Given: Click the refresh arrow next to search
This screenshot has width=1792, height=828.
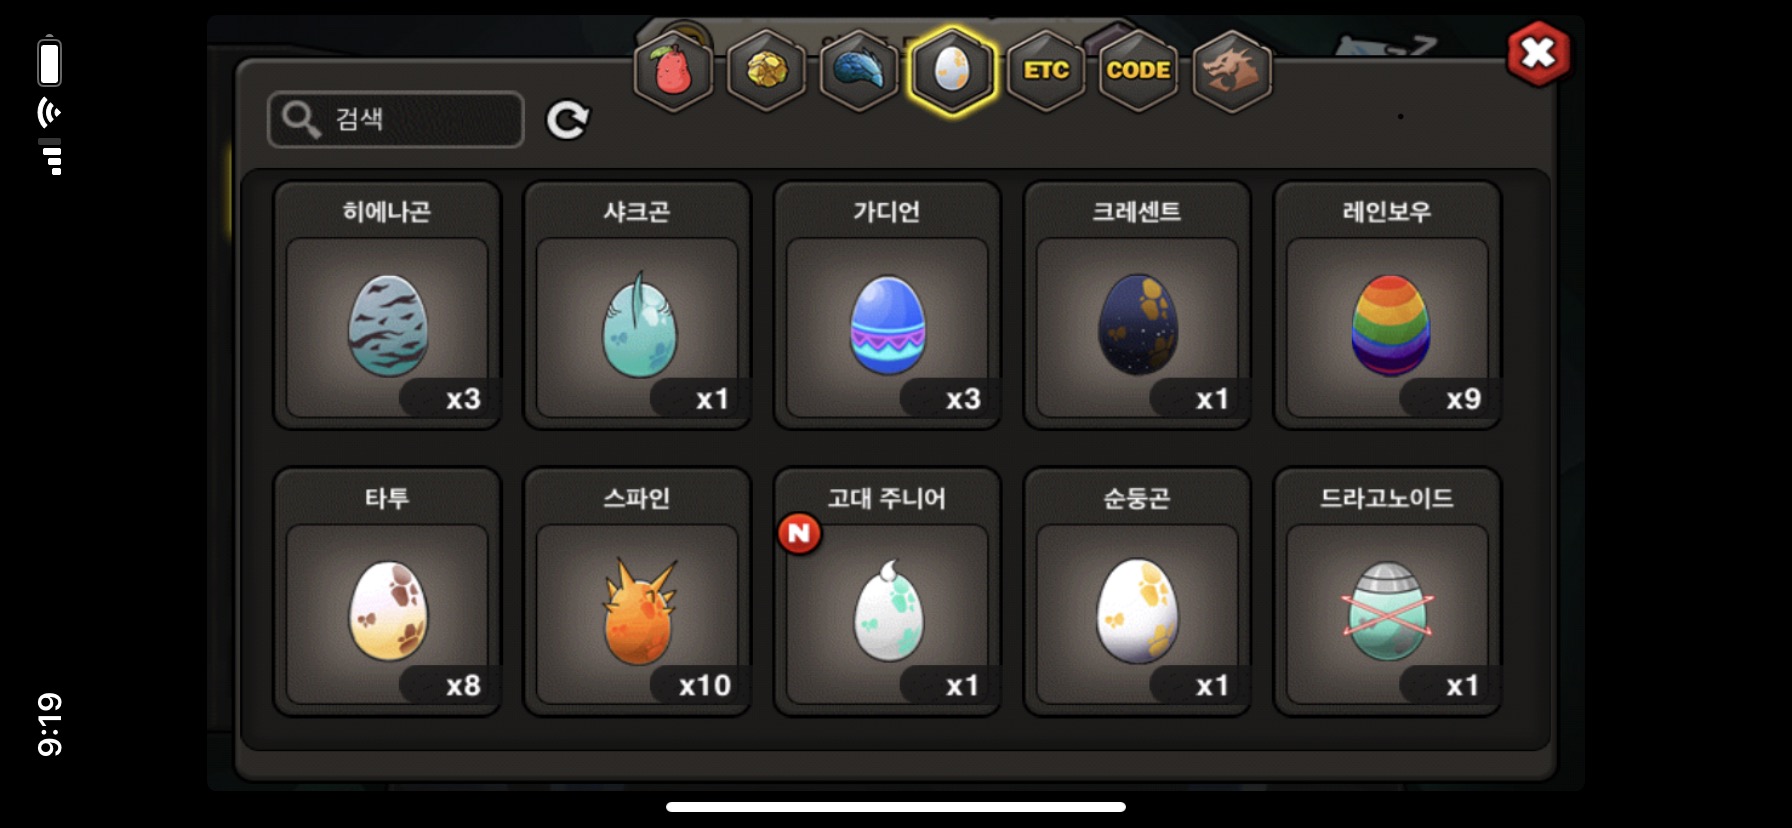Looking at the screenshot, I should click(567, 120).
